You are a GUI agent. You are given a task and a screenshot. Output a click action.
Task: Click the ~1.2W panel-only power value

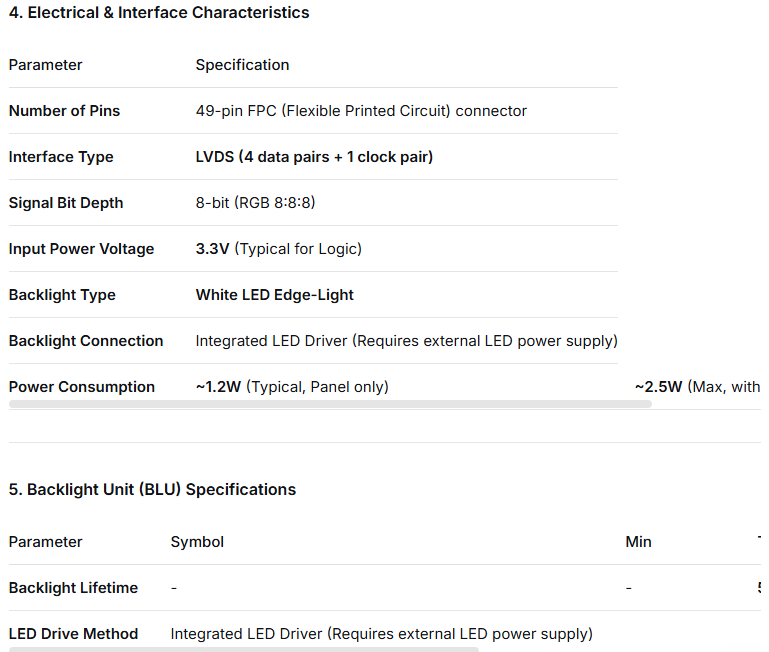click(x=292, y=387)
